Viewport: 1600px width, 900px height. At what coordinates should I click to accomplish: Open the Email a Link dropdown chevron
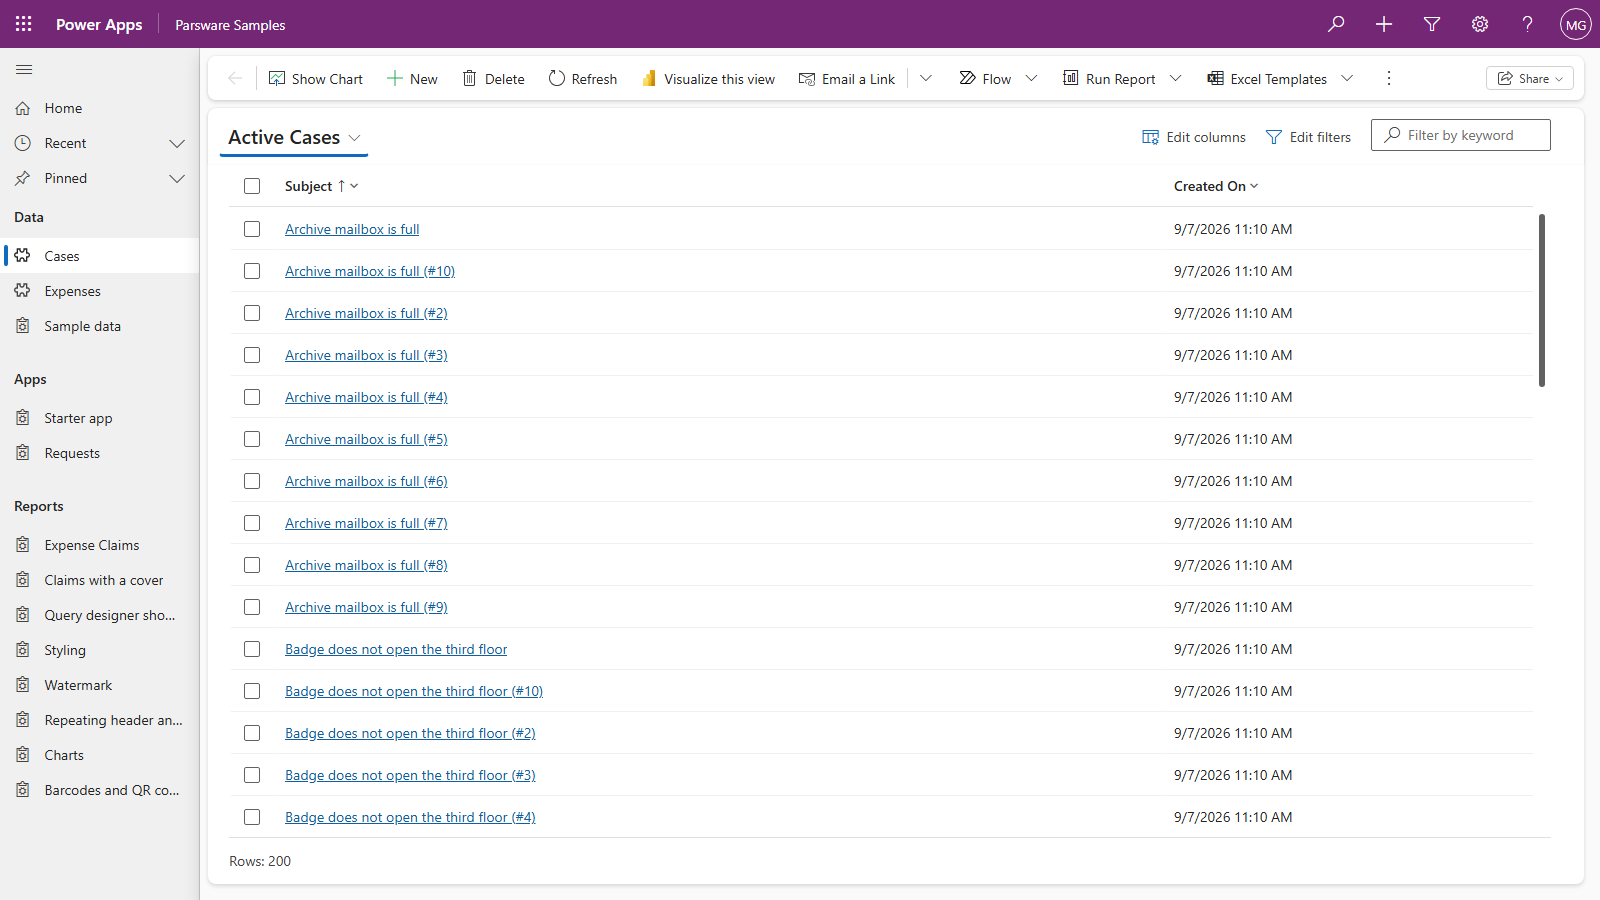[x=926, y=78]
